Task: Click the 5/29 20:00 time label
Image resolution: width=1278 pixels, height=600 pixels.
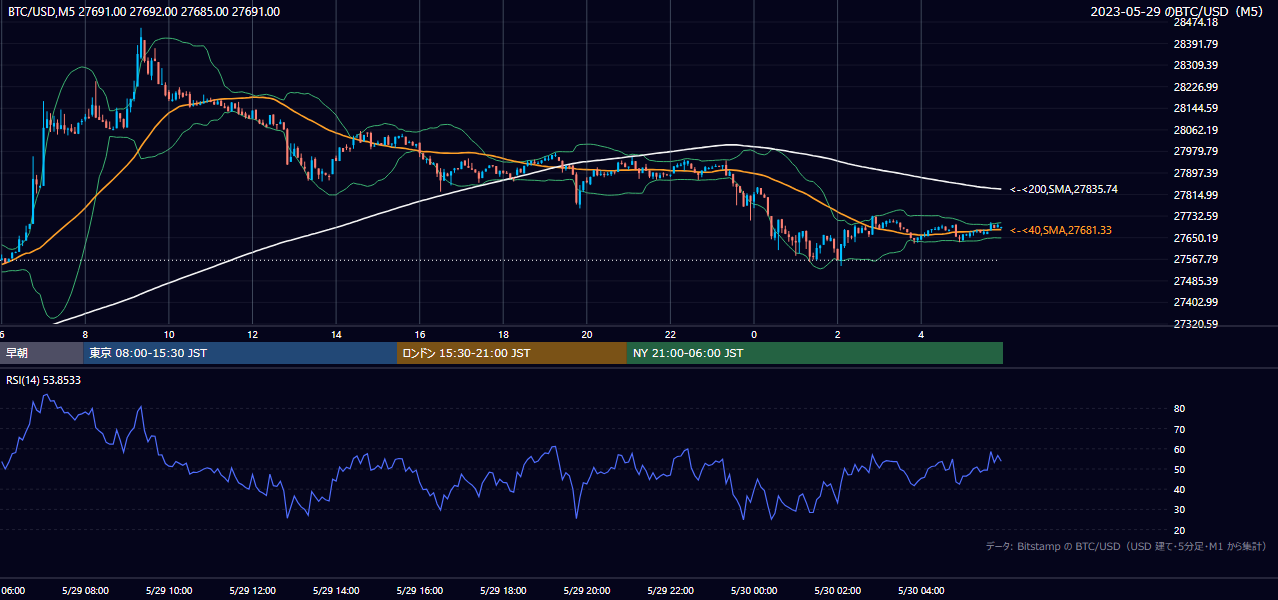Action: click(x=587, y=591)
